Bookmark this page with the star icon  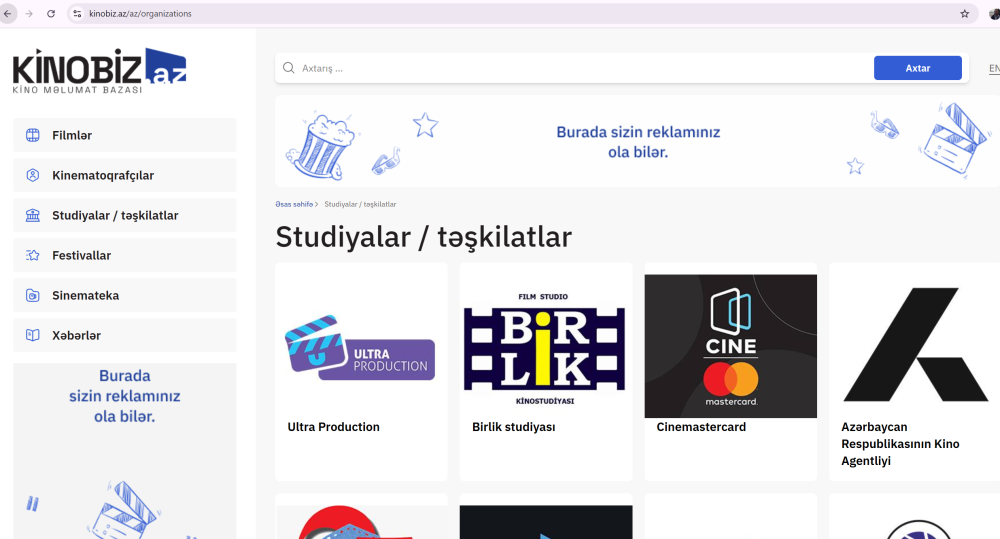964,14
